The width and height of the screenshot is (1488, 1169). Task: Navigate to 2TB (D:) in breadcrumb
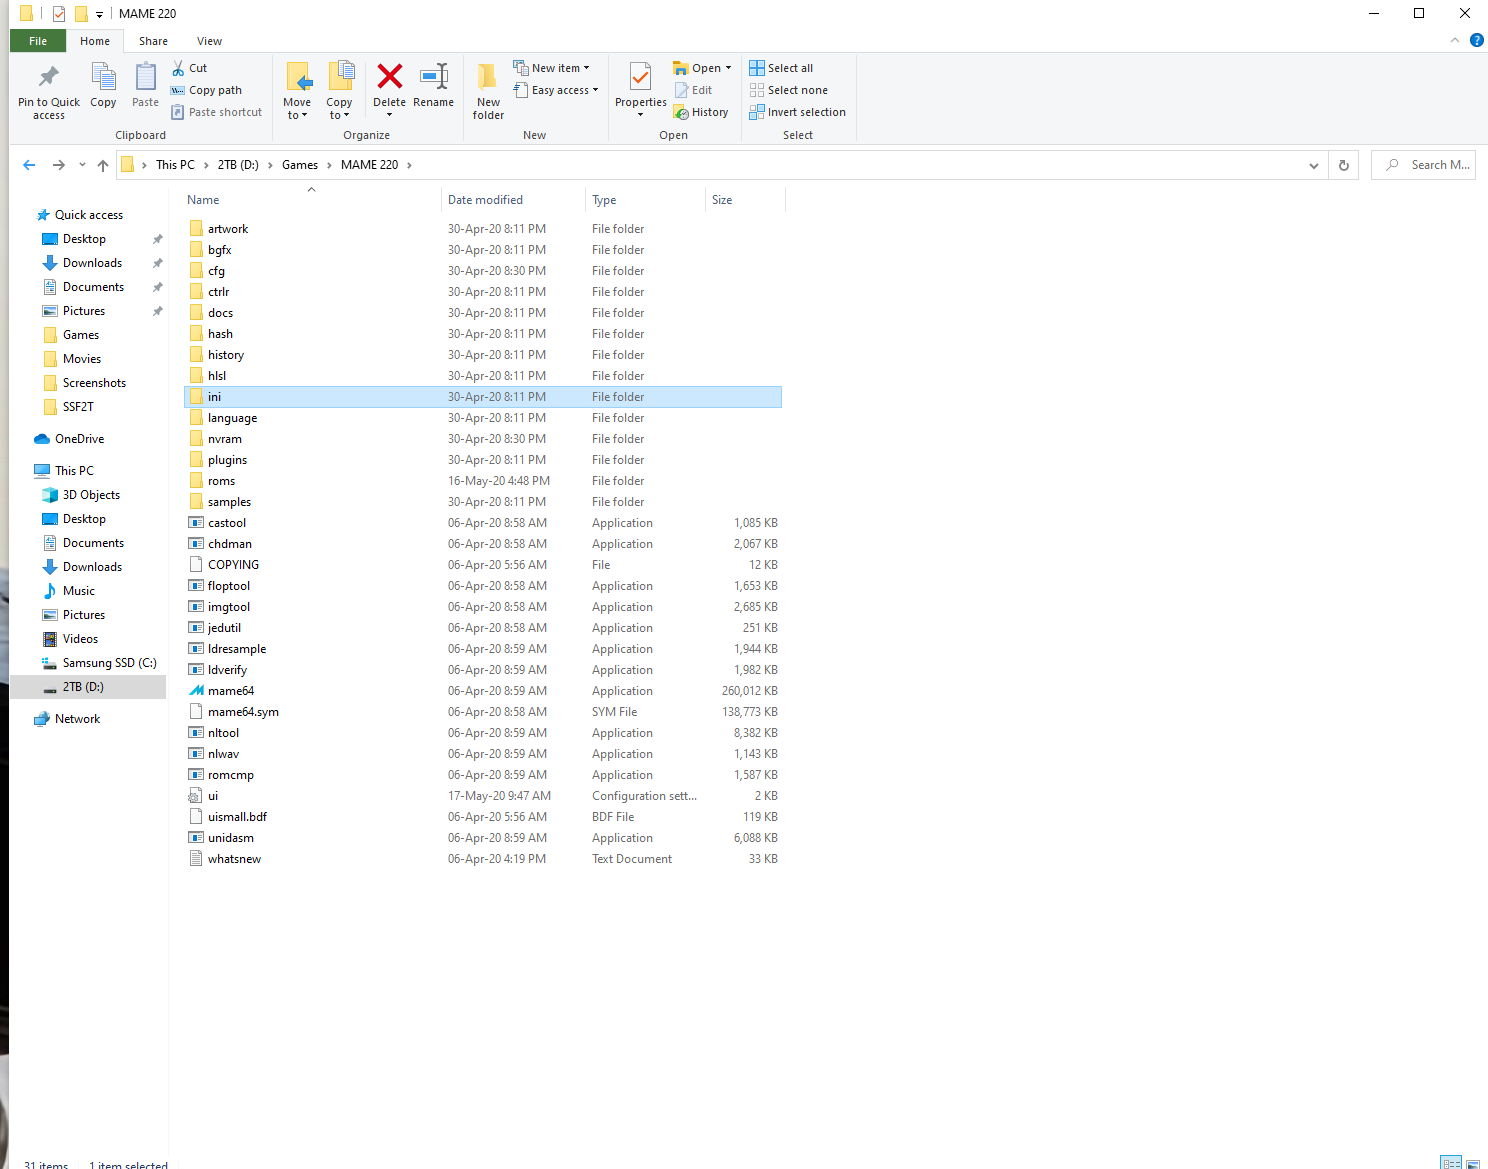[x=238, y=165]
